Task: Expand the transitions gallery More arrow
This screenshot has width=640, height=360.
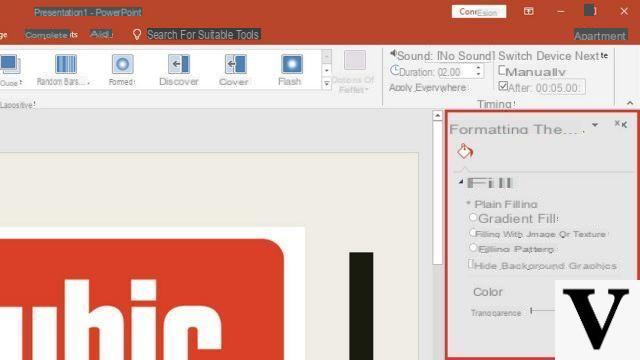Action: coord(327,83)
